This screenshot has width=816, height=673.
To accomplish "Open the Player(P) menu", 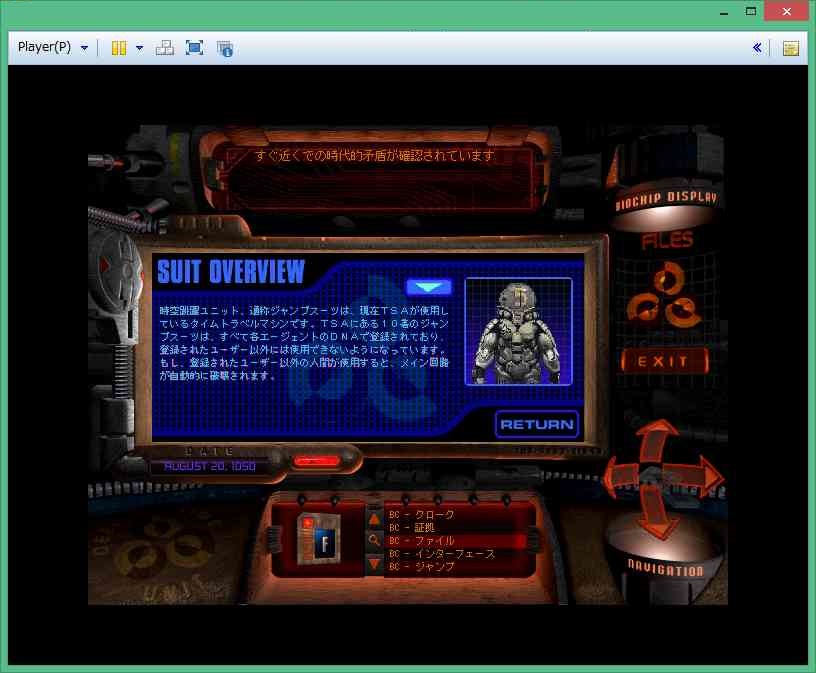I will (53, 47).
